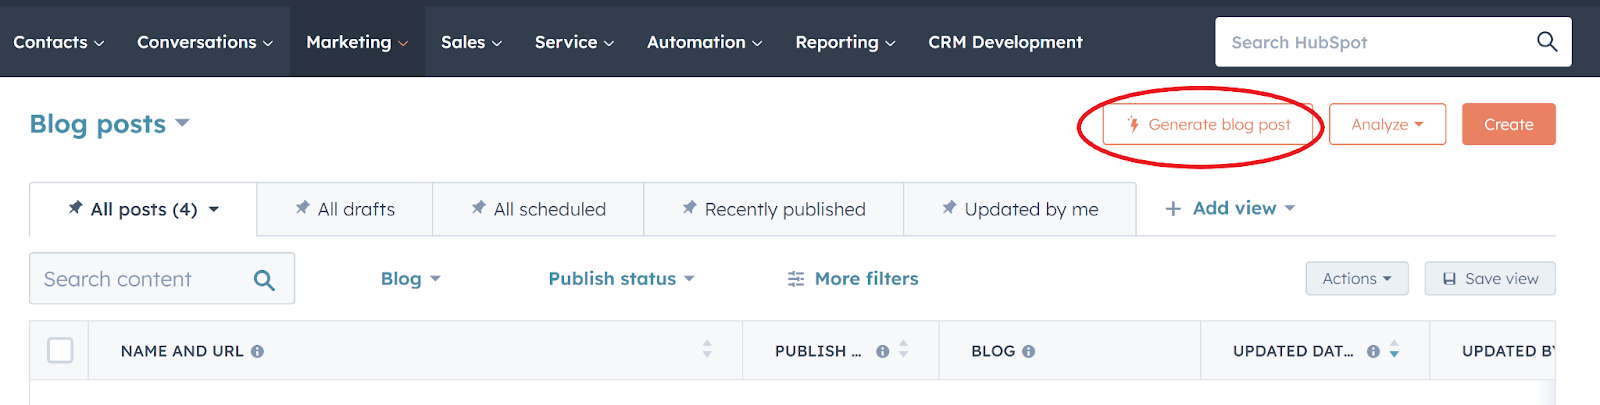Switch to the All drafts tab

pos(345,209)
